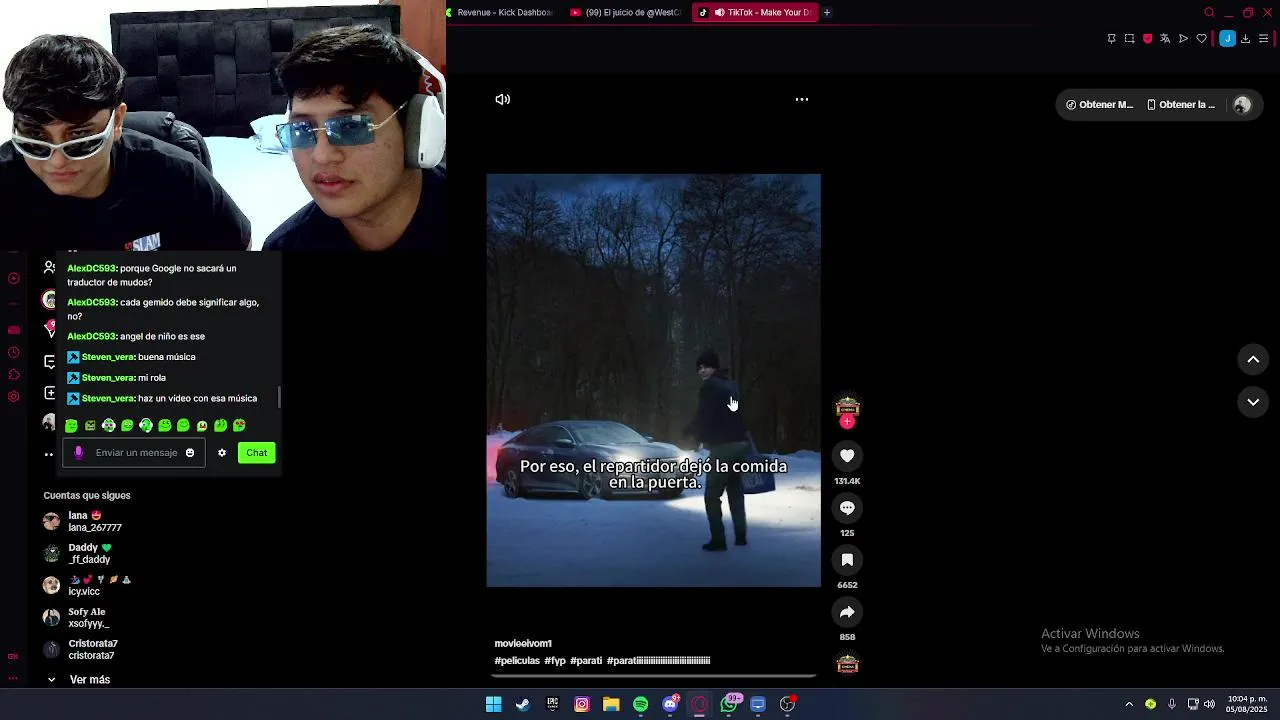Viewport: 1280px width, 720px height.
Task: Click the first #parati hashtag
Action: (x=586, y=661)
